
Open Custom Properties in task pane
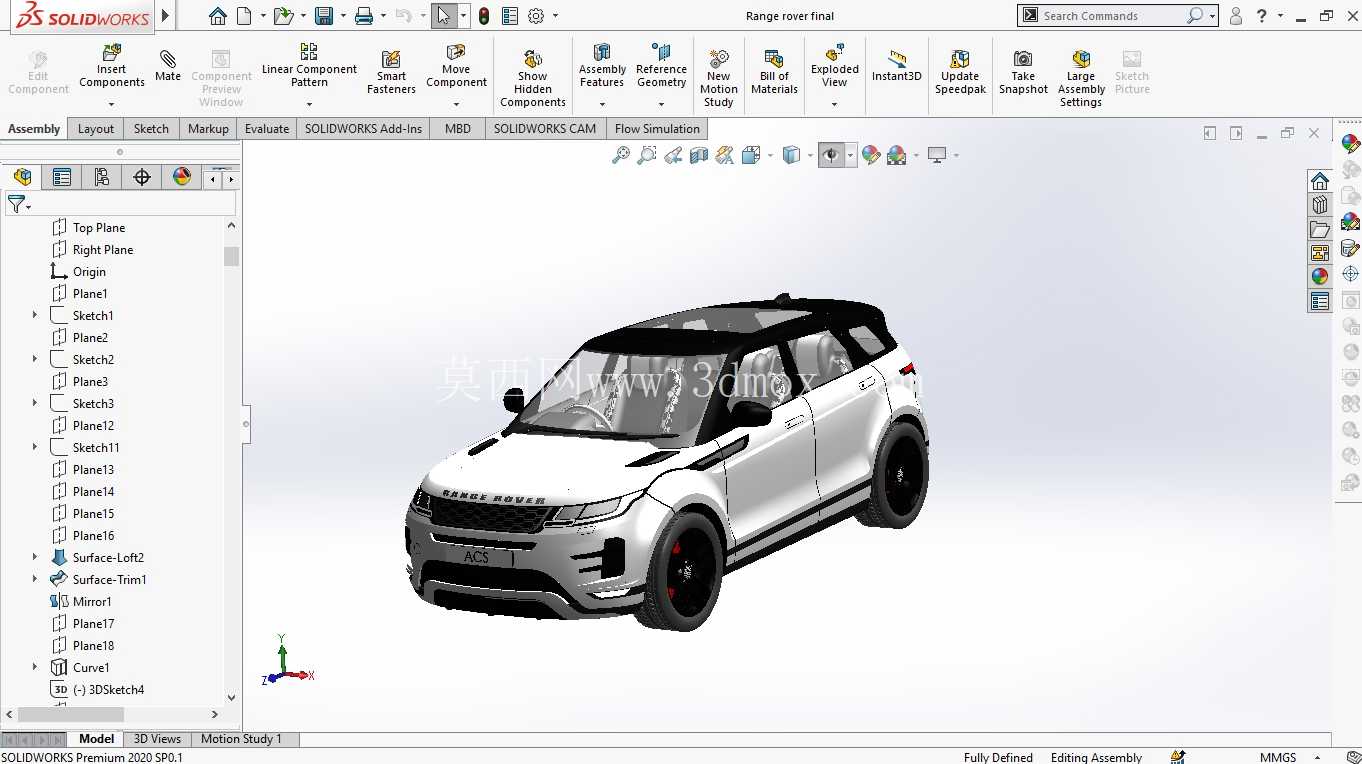[1320, 301]
